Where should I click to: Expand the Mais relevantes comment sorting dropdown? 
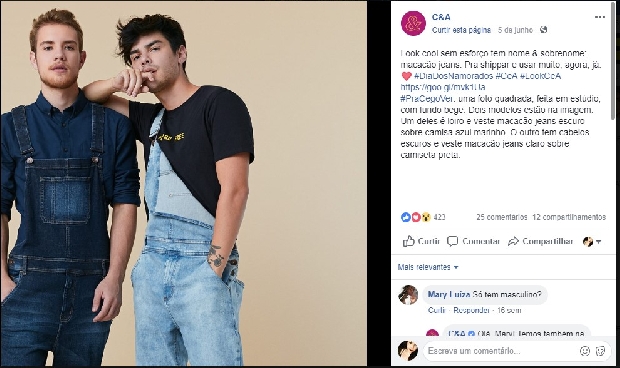coord(428,267)
